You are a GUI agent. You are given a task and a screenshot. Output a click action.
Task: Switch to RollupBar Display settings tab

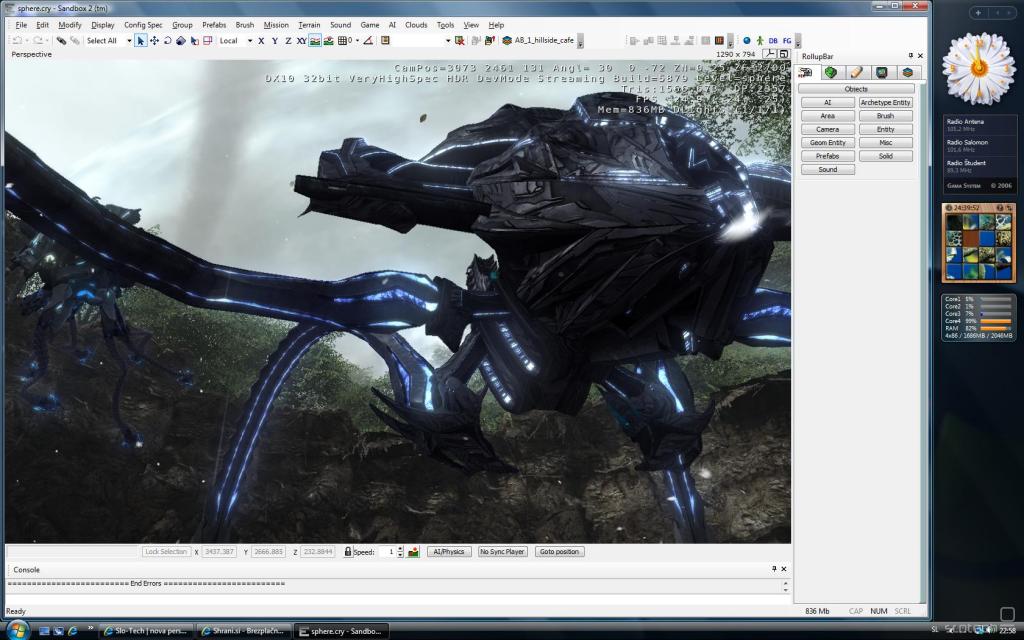882,72
